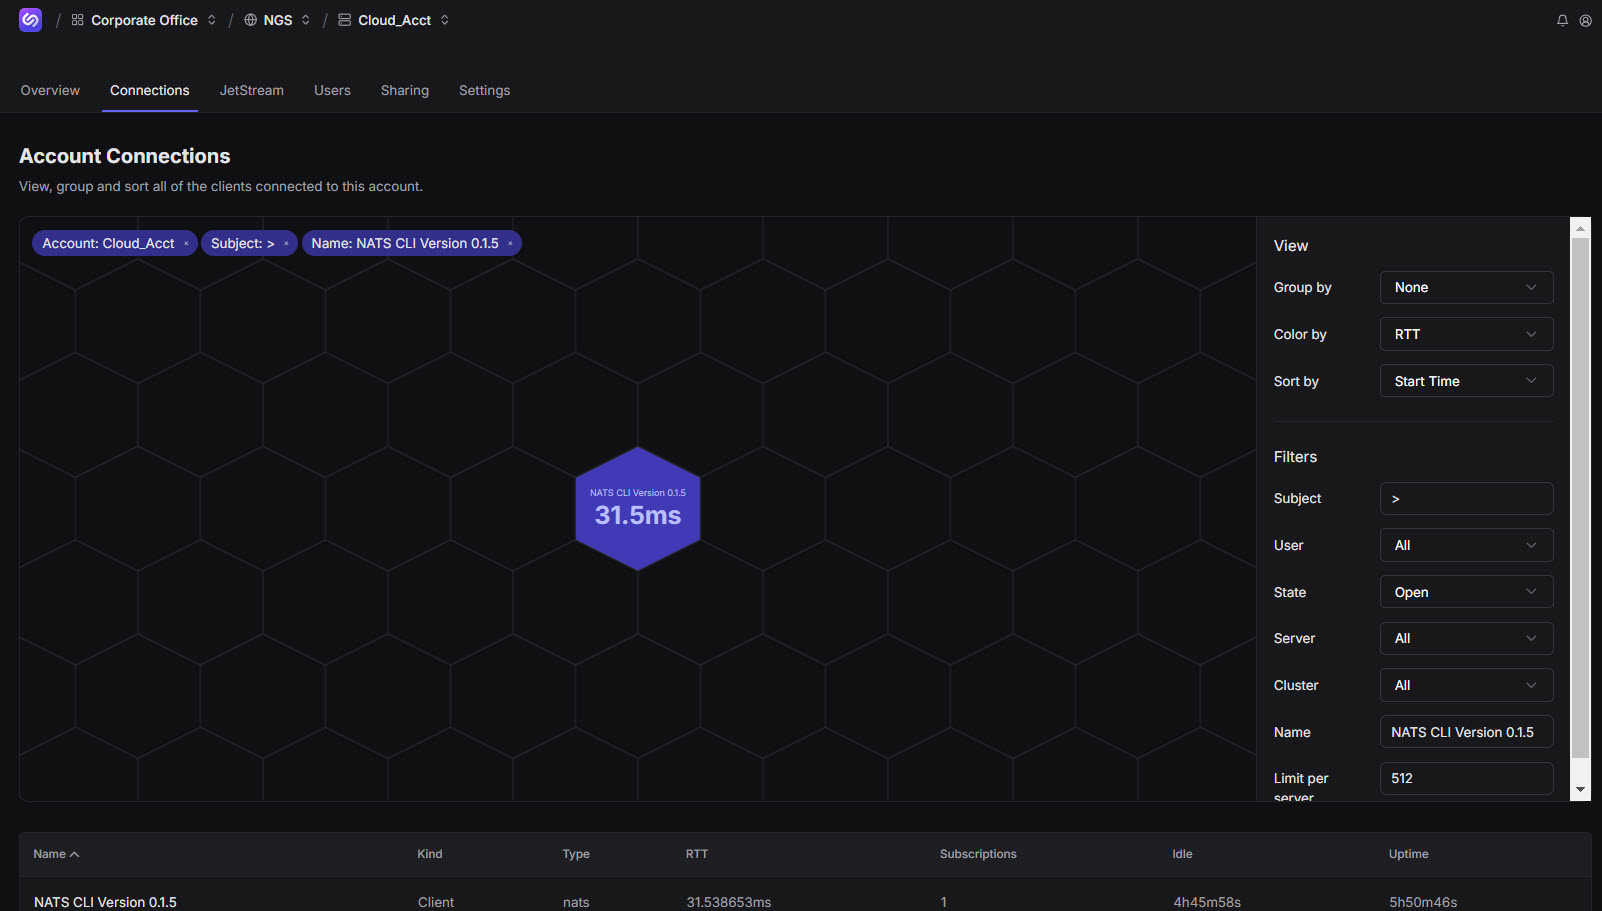Screen dimensions: 1602x911
Task: Click the Subject filter input field
Action: pyautogui.click(x=1466, y=498)
